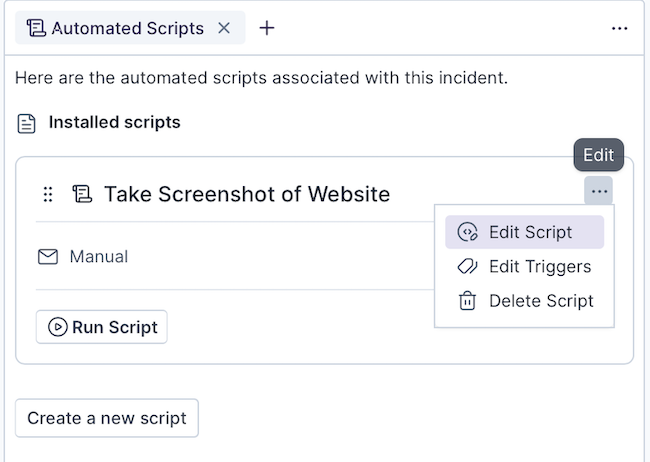Screen dimensions: 650x462
Task: Click the Edit Script code icon
Action: click(x=467, y=232)
